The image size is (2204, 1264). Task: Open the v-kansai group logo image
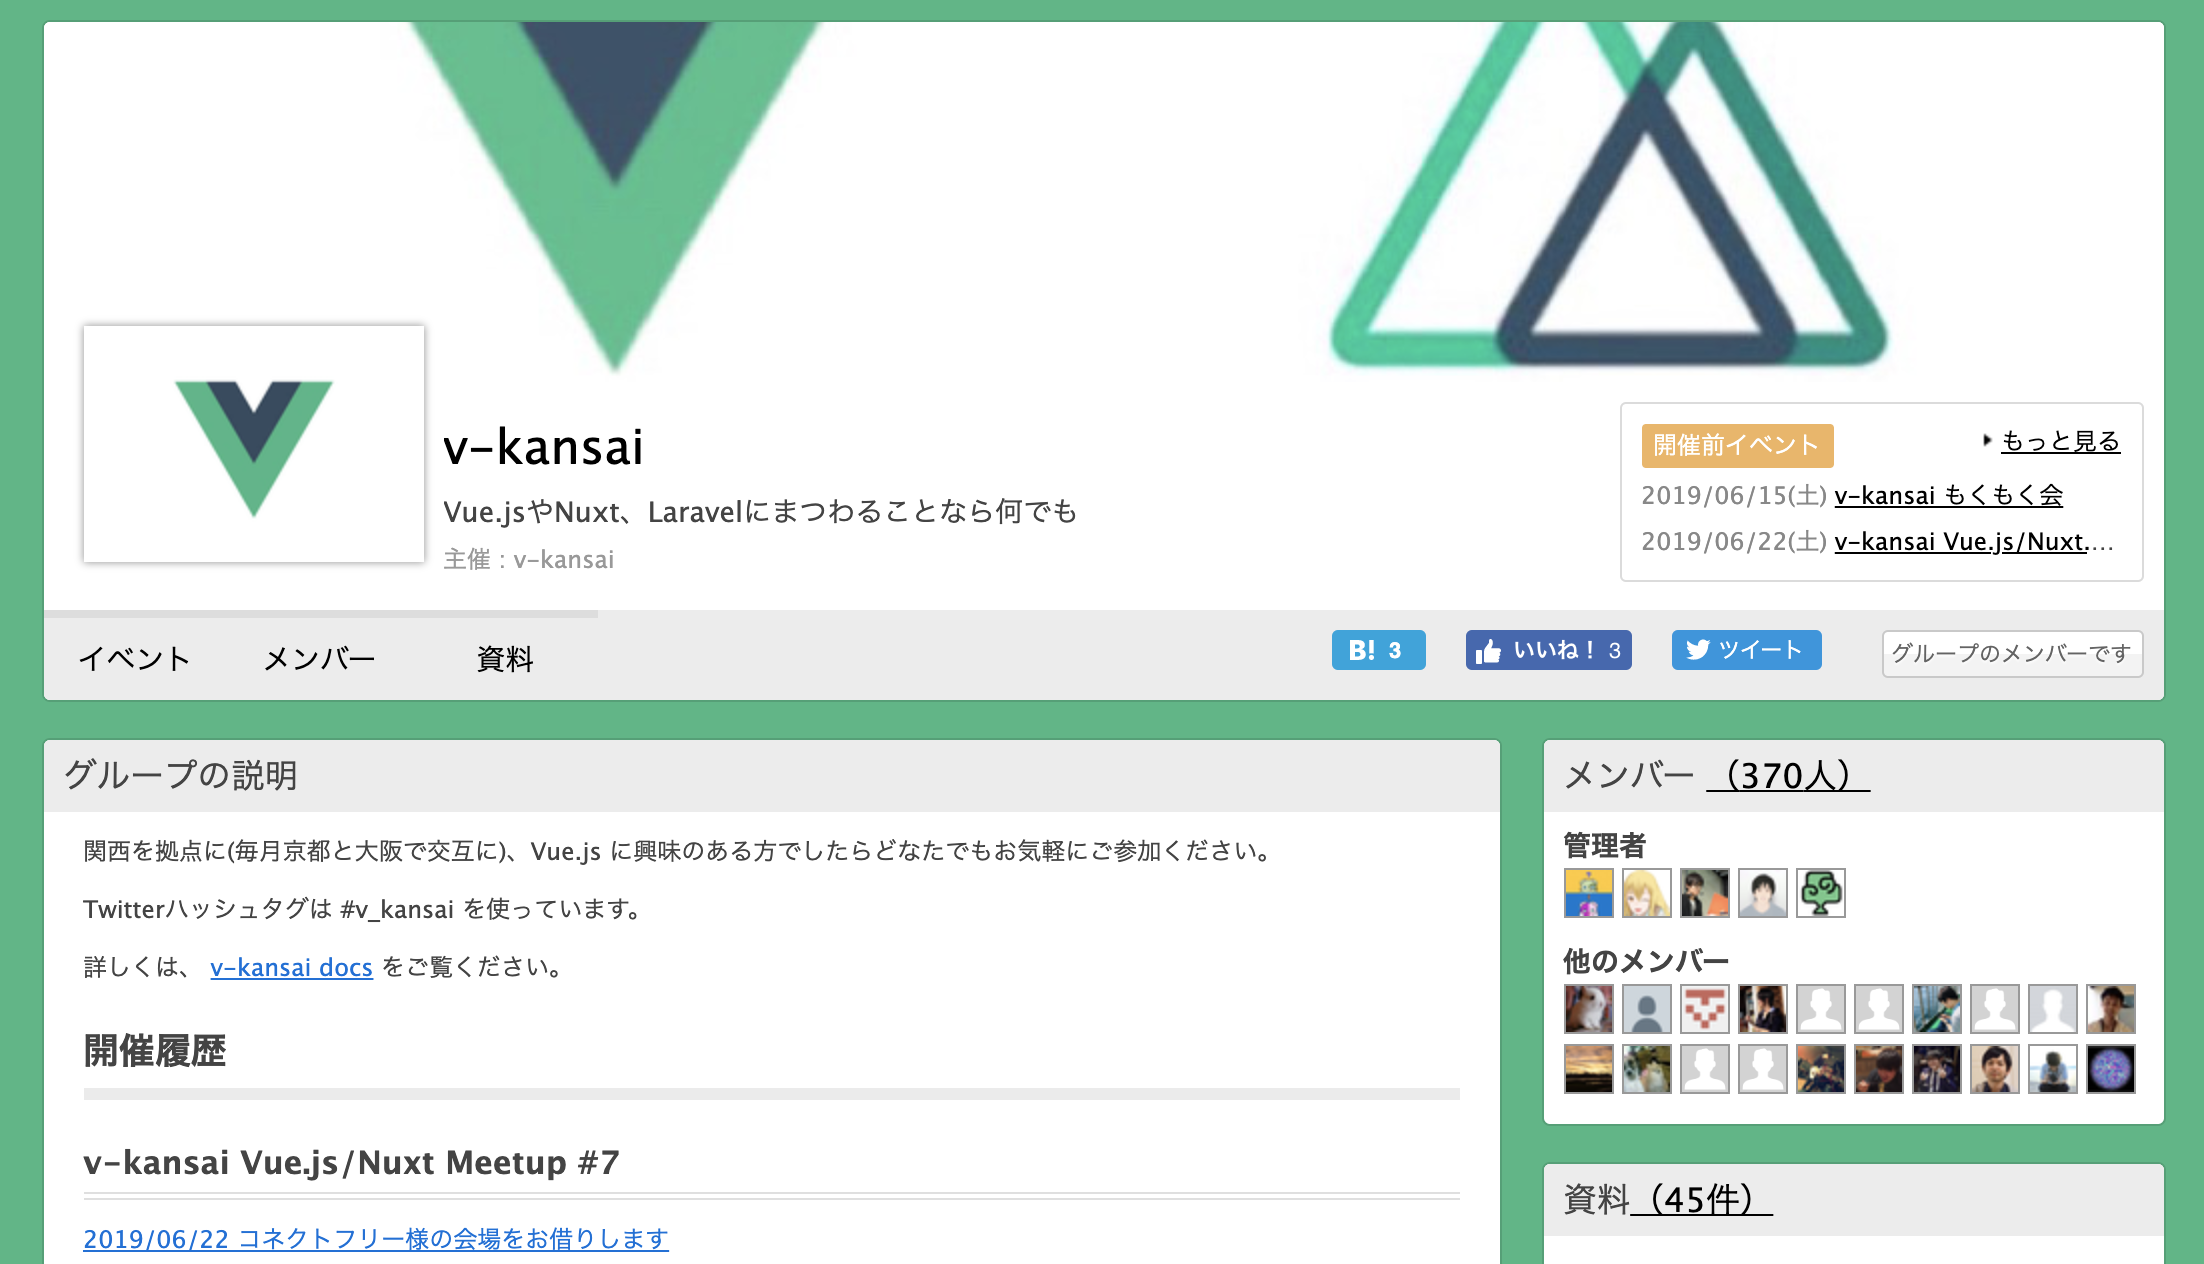[x=254, y=444]
